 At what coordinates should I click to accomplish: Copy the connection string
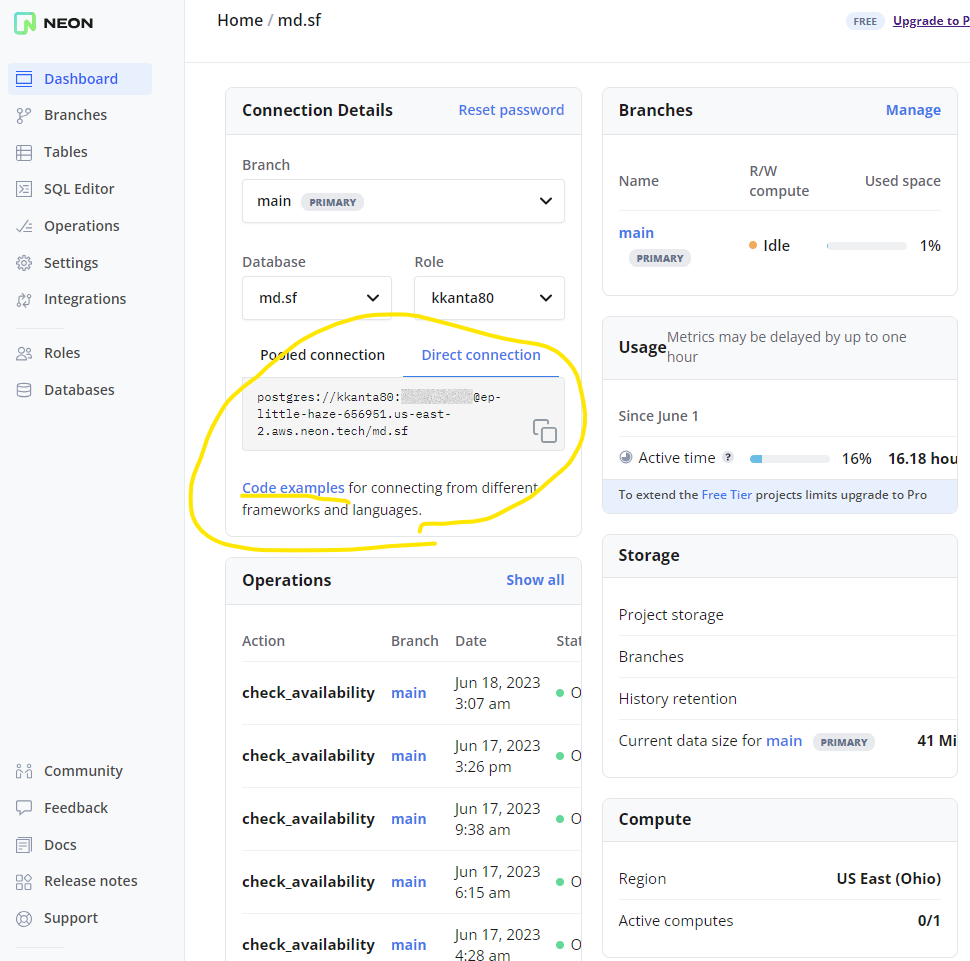(544, 431)
